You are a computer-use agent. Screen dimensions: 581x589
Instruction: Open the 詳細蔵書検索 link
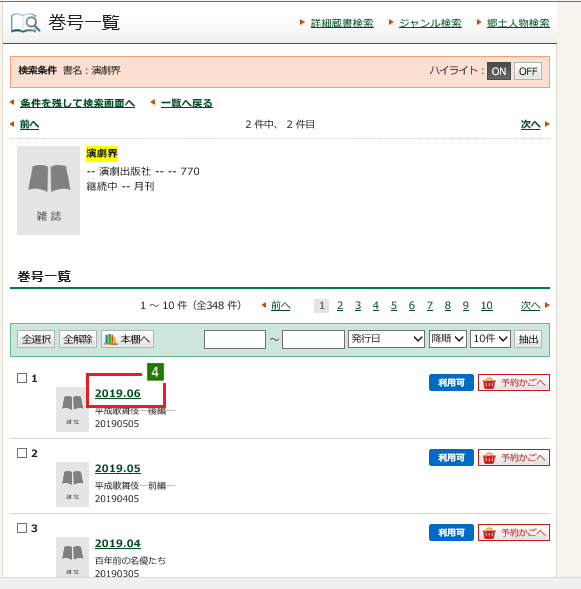pyautogui.click(x=342, y=23)
